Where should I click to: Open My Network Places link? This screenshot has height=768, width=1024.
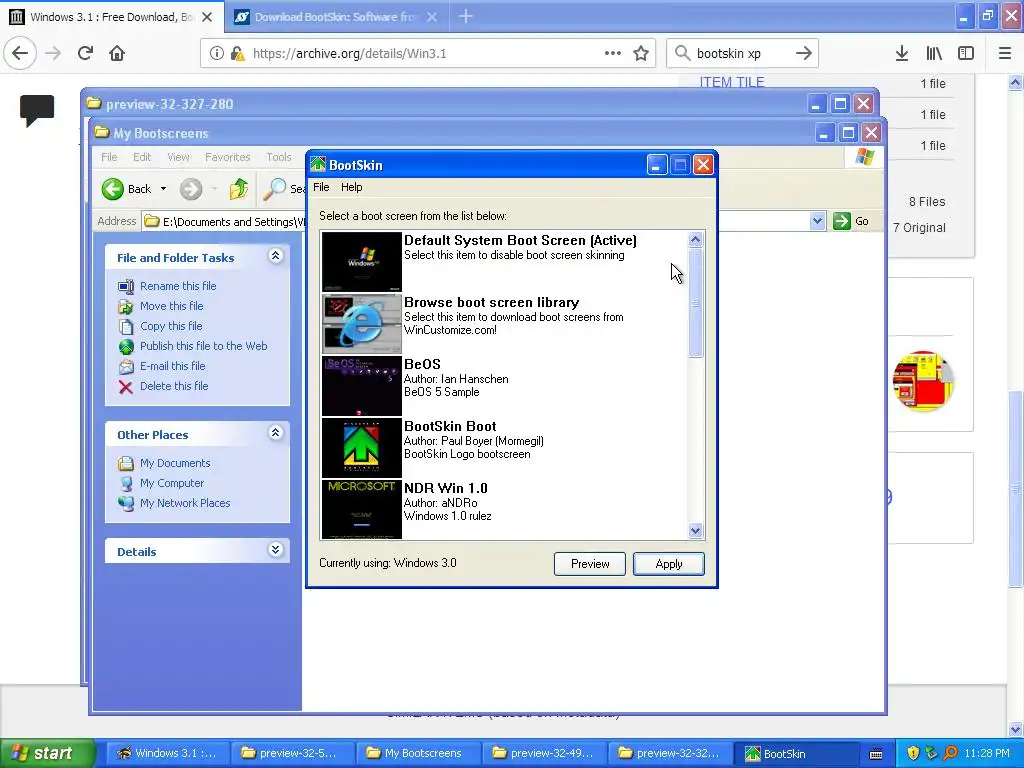tap(185, 504)
